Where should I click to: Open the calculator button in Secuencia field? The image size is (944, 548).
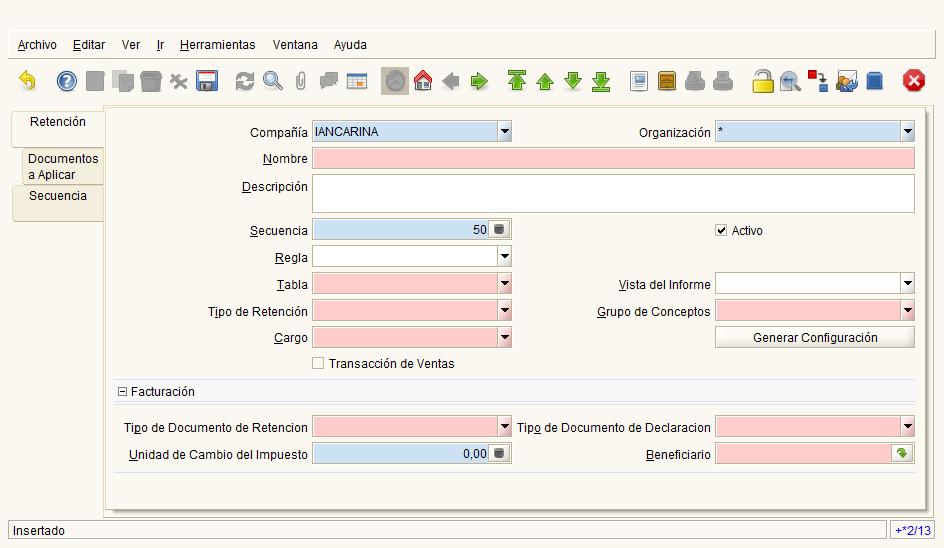(499, 229)
